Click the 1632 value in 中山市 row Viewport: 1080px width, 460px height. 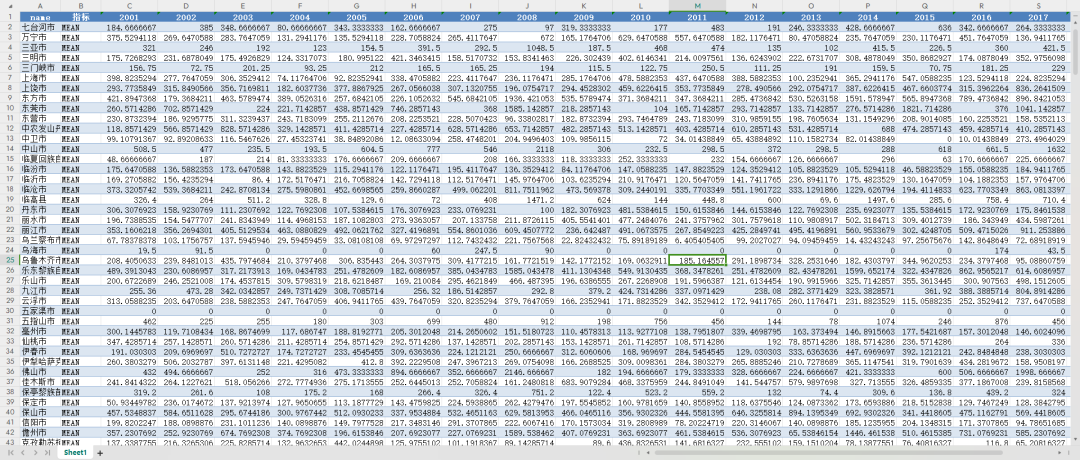click(1038, 149)
